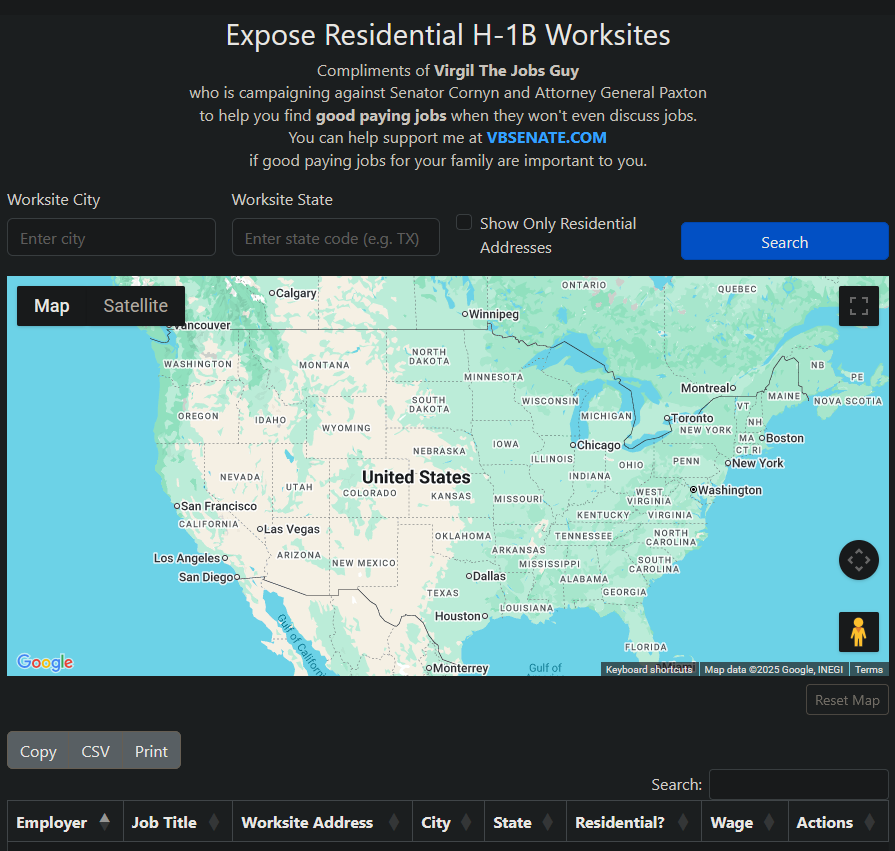The width and height of the screenshot is (895, 851).
Task: Click COLORADO state label on map
Action: tap(370, 493)
